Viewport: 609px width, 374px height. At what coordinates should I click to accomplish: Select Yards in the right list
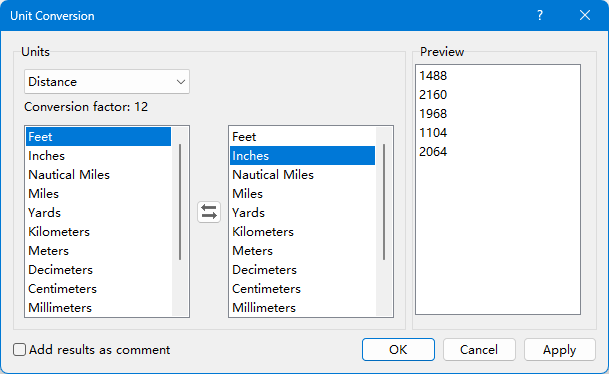[x=303, y=213]
